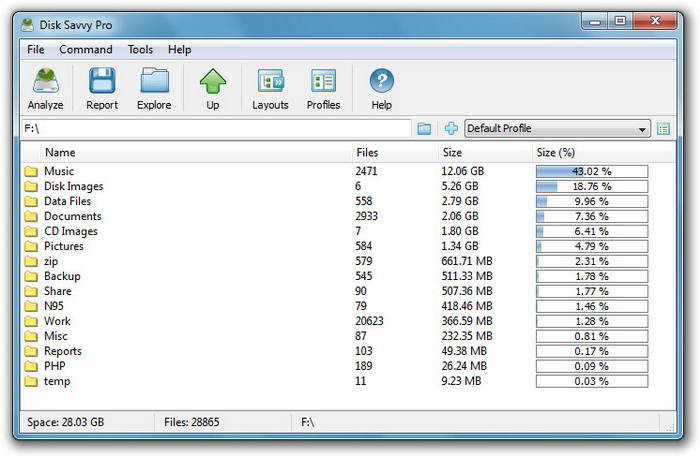Select the Reports folder name
Viewport: 700px width, 458px height.
[63, 351]
